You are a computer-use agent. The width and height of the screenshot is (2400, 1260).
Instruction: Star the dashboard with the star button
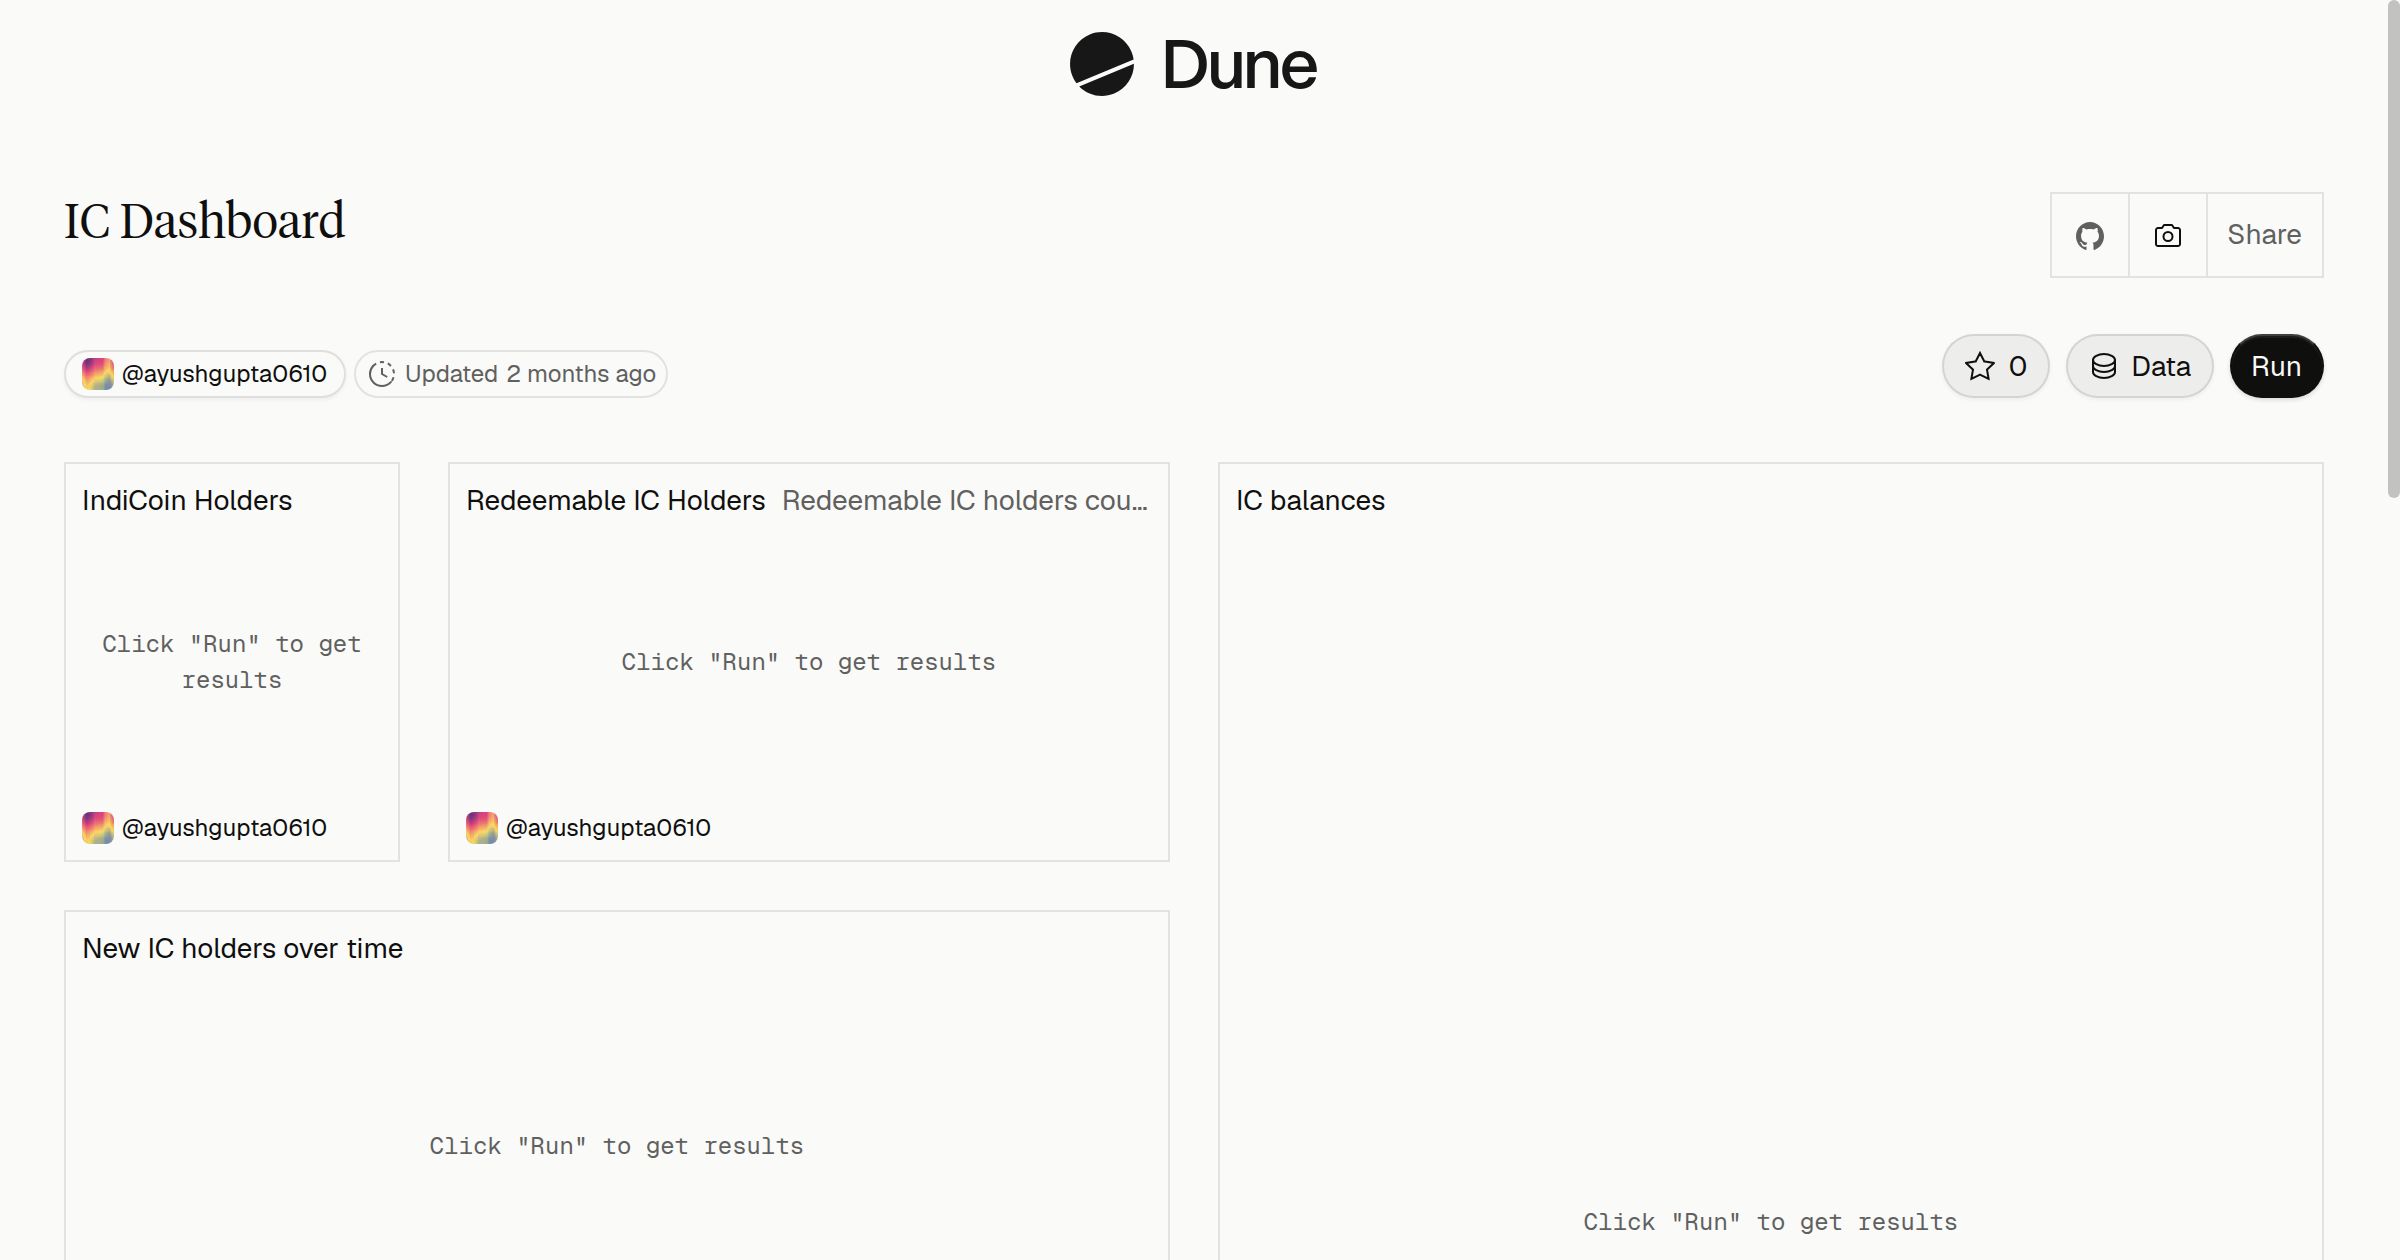click(x=1995, y=366)
